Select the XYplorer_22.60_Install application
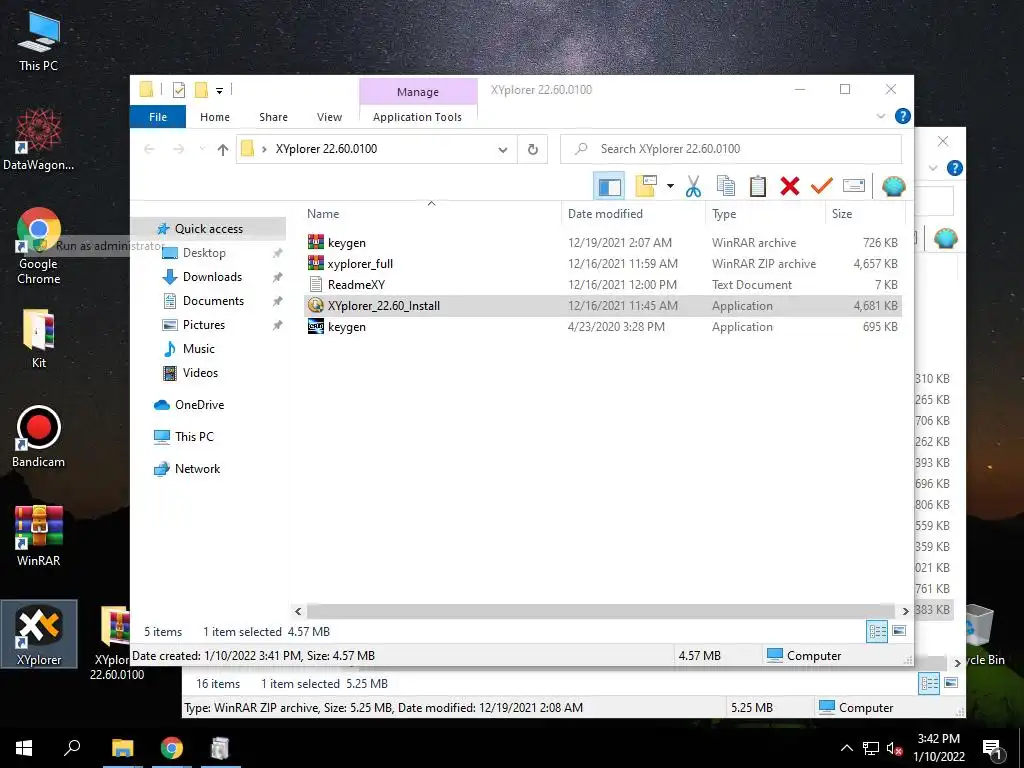1024x768 pixels. coord(603,306)
